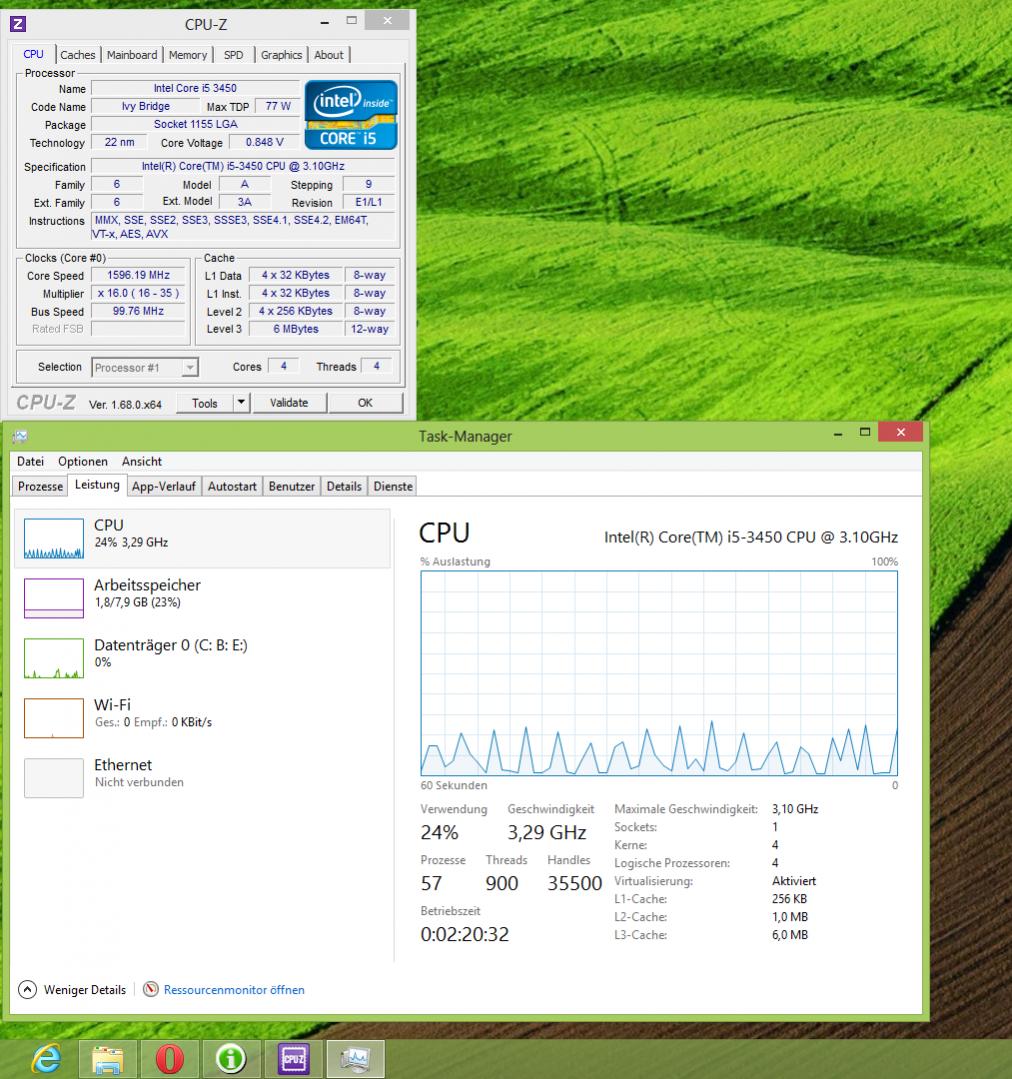This screenshot has width=1012, height=1079.
Task: Click the Ressourcenmonitor gauge icon
Action: (151, 990)
